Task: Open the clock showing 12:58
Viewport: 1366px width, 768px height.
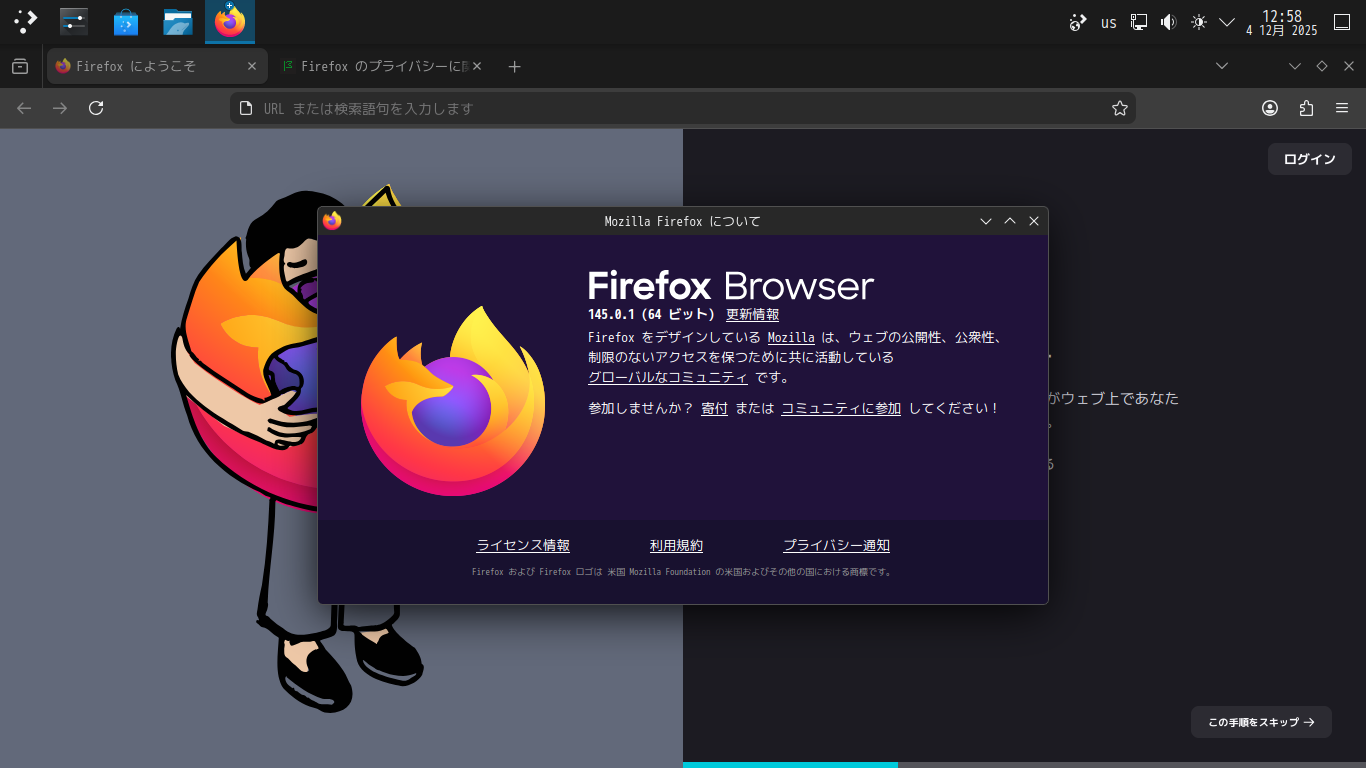Action: tap(1281, 22)
